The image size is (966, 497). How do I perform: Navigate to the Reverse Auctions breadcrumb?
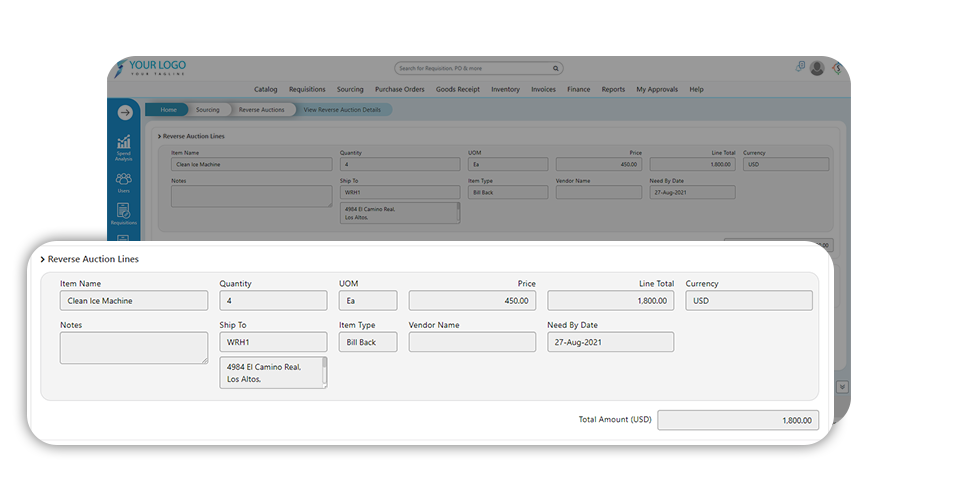point(261,109)
